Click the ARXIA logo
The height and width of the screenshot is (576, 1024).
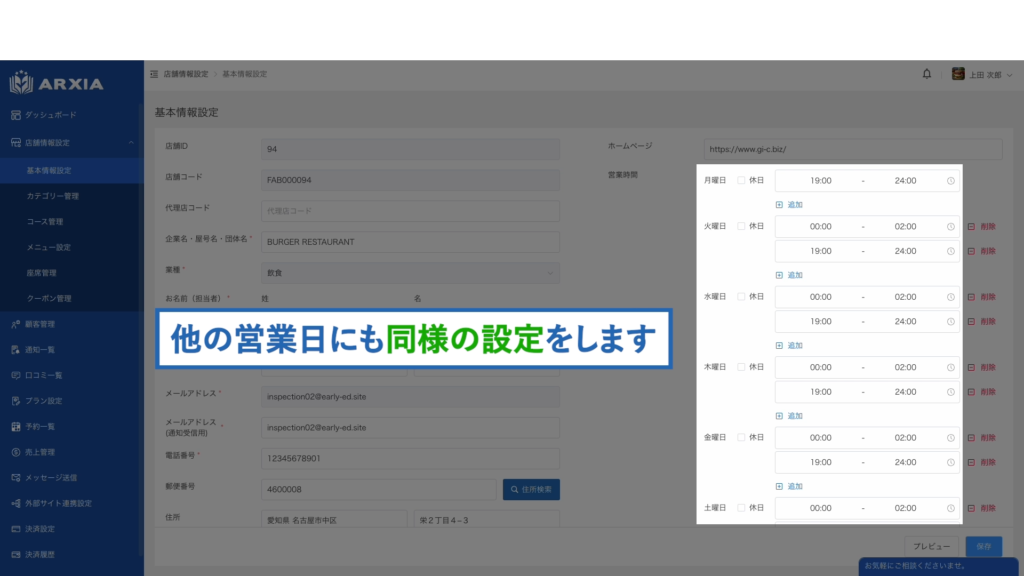[x=56, y=83]
